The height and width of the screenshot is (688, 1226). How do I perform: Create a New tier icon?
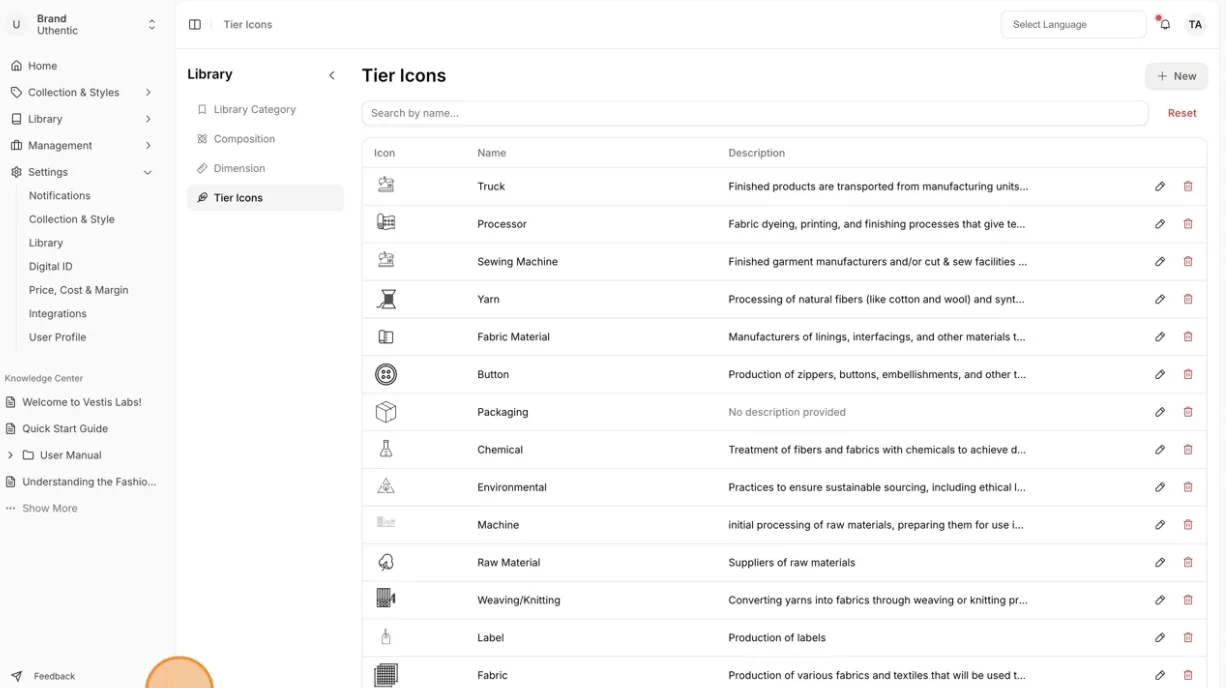pos(1177,76)
